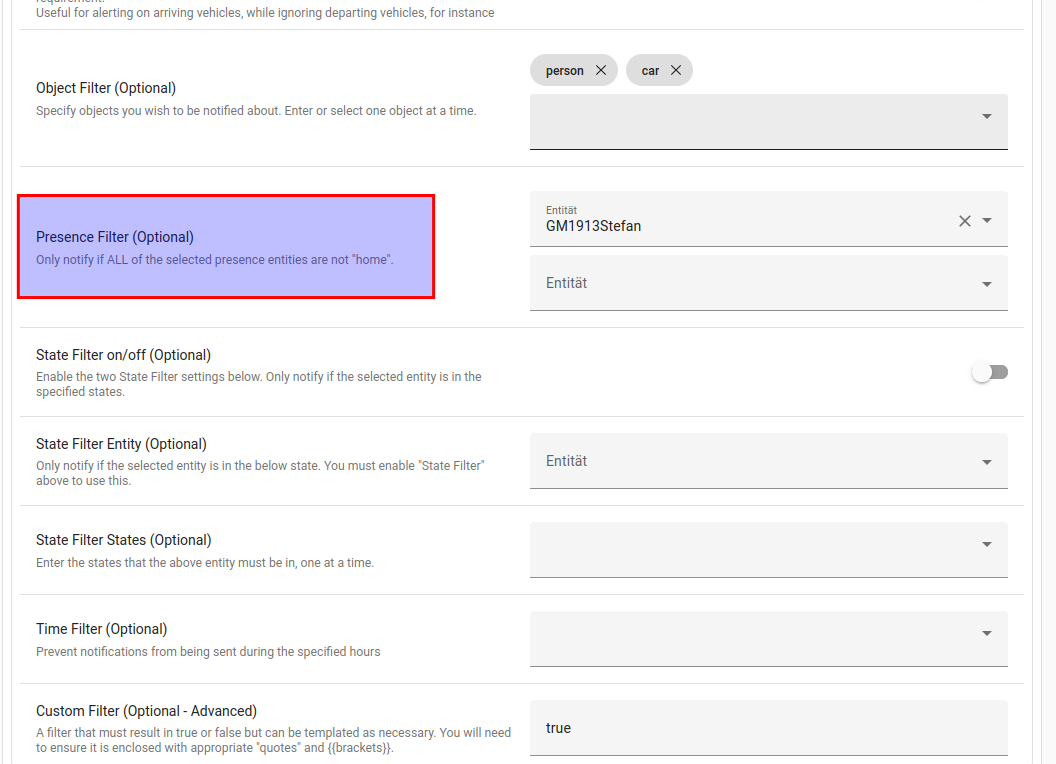This screenshot has height=764, width=1056.
Task: Remove the person chip from Object Filter
Action: click(600, 70)
